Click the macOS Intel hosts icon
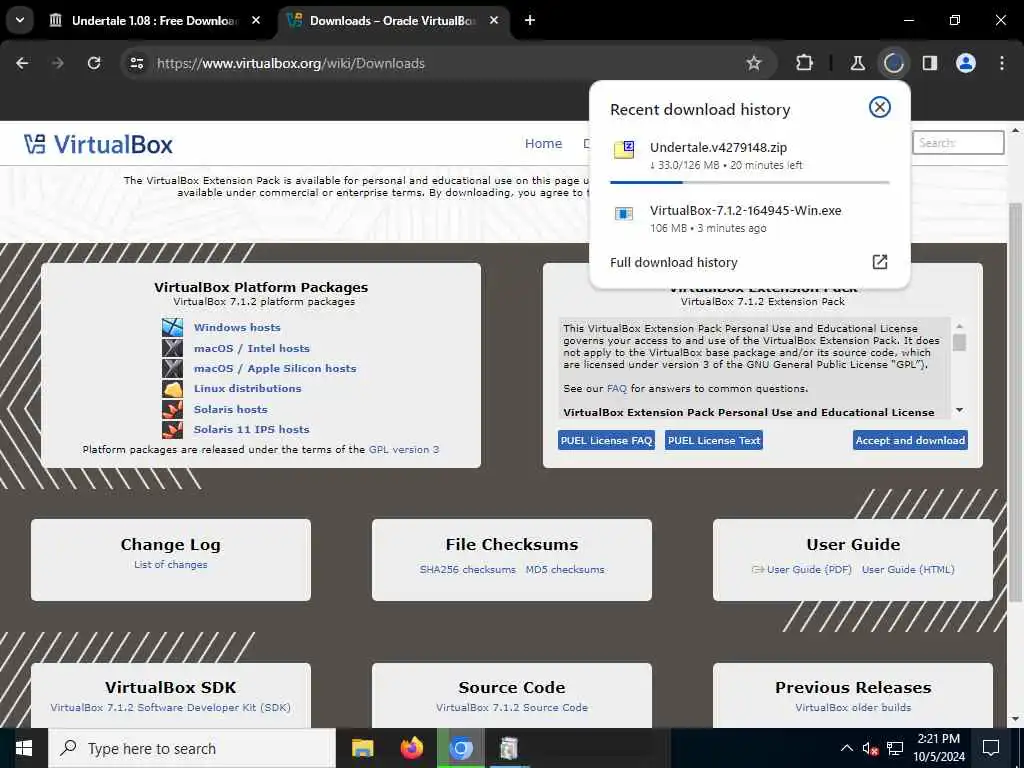The width and height of the screenshot is (1024, 768). 172,347
